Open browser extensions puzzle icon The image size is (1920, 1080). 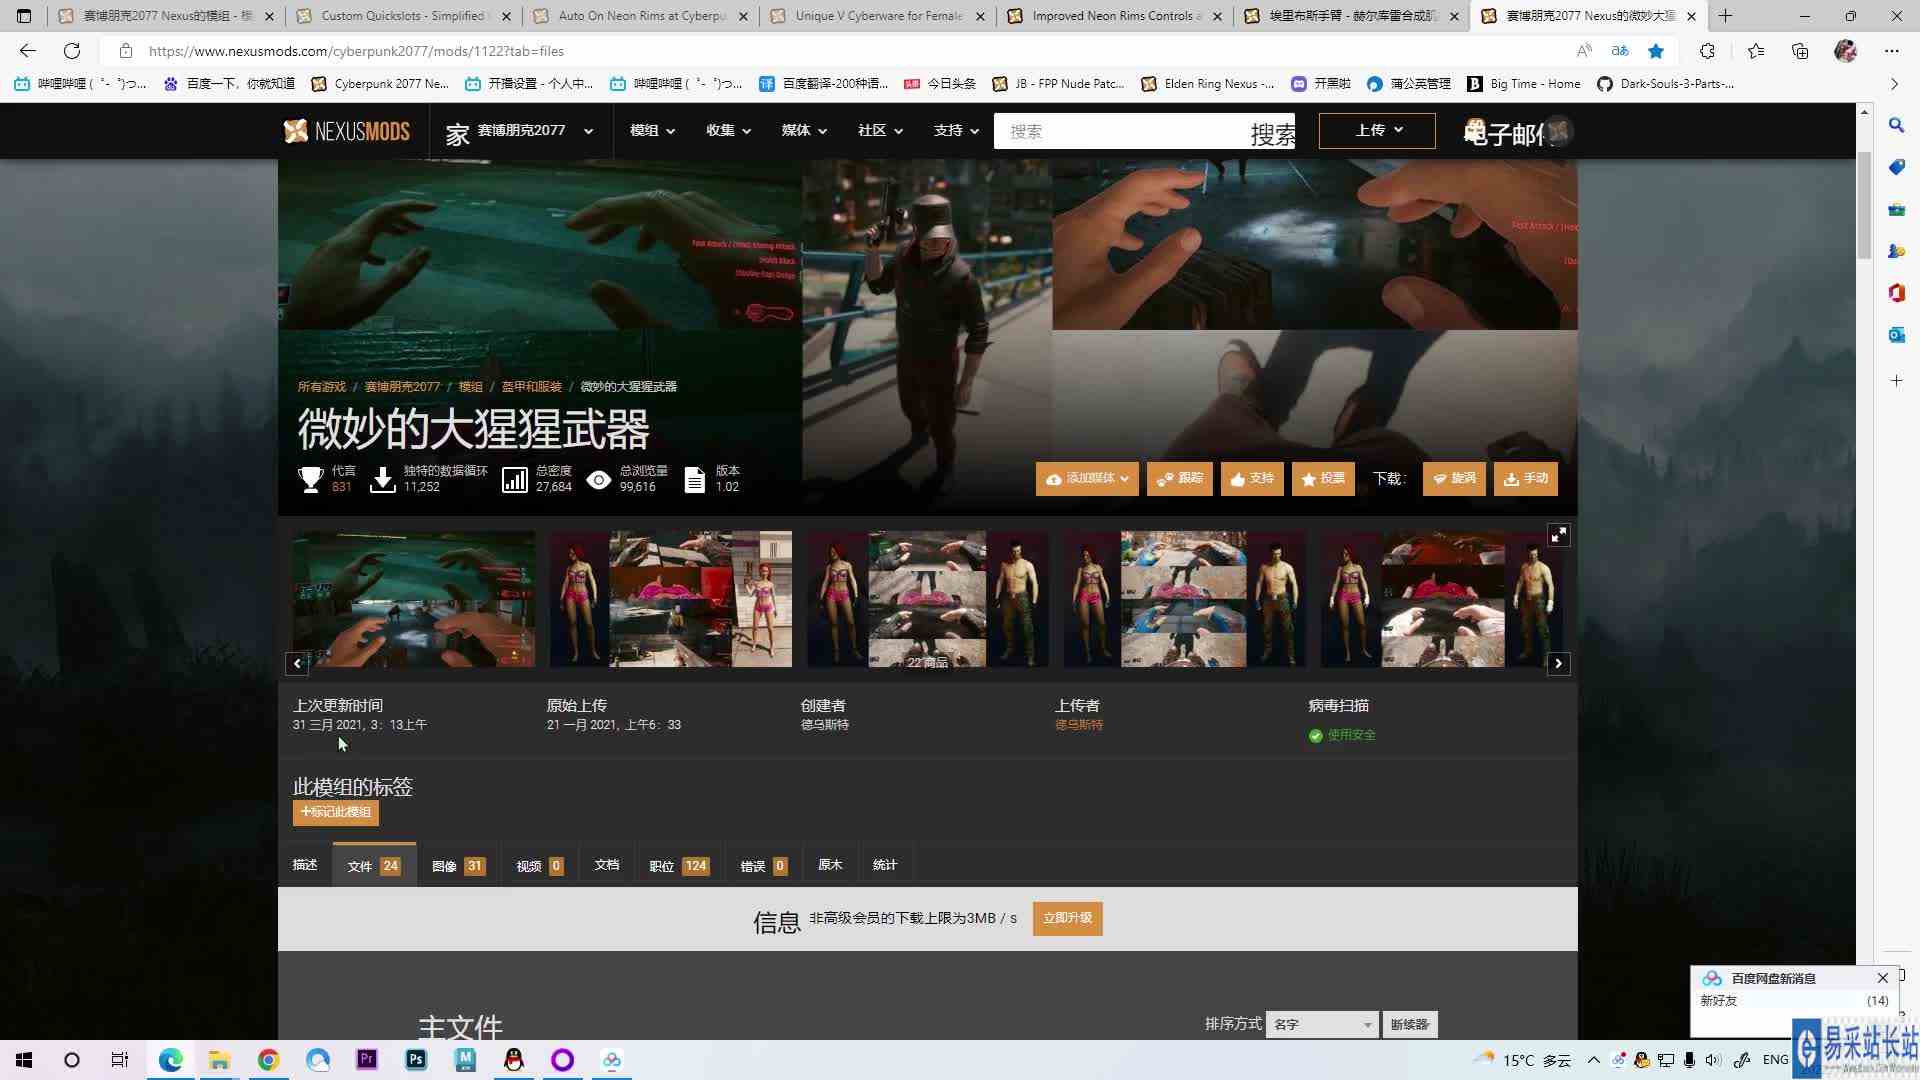(1707, 51)
